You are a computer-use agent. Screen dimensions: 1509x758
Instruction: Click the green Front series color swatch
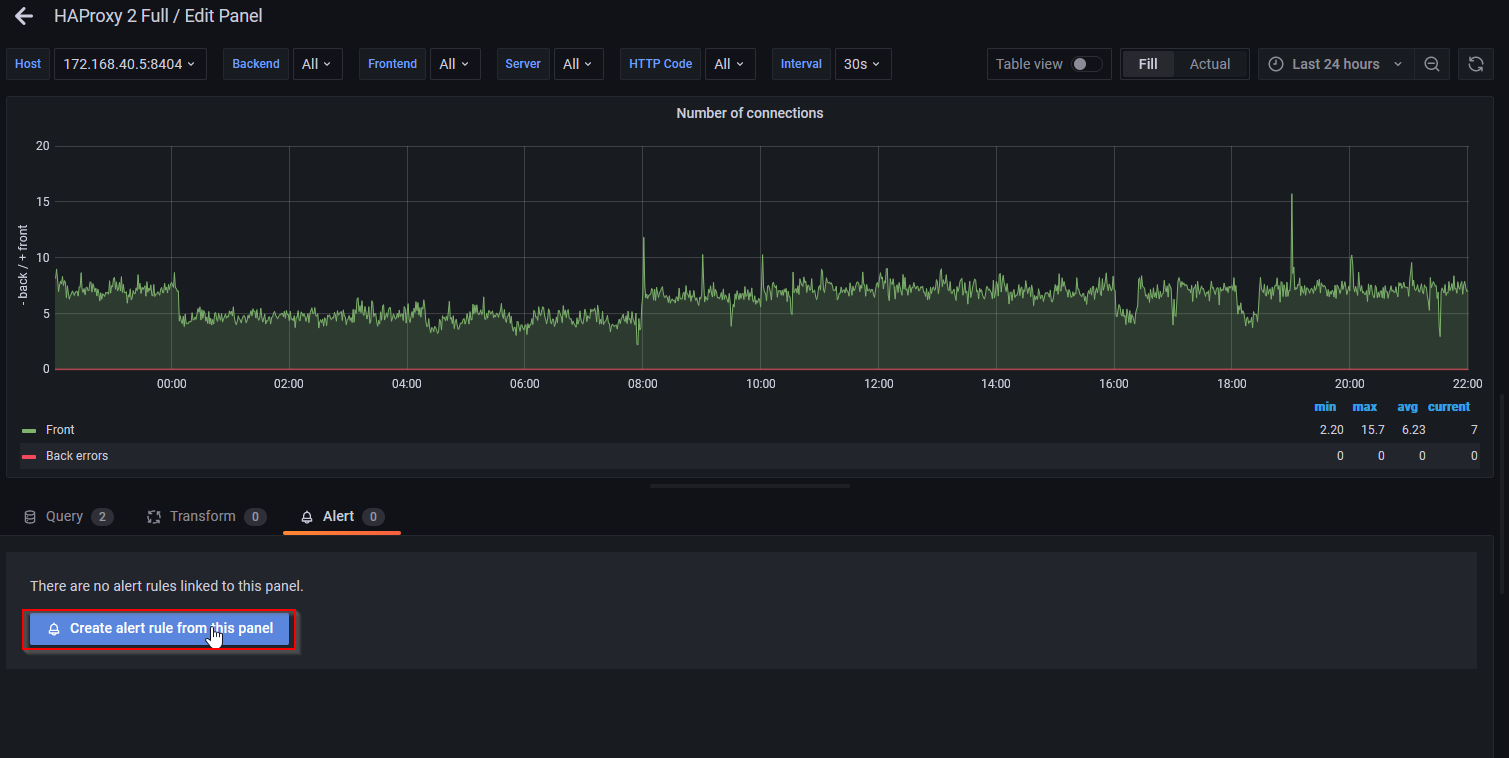tap(29, 431)
